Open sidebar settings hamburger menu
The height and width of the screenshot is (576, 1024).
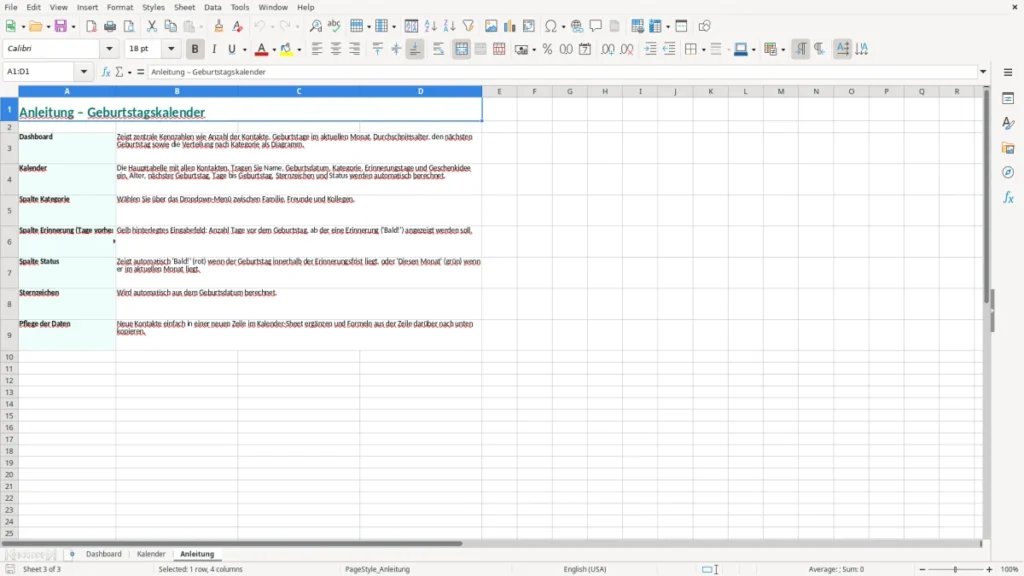tap(1008, 72)
